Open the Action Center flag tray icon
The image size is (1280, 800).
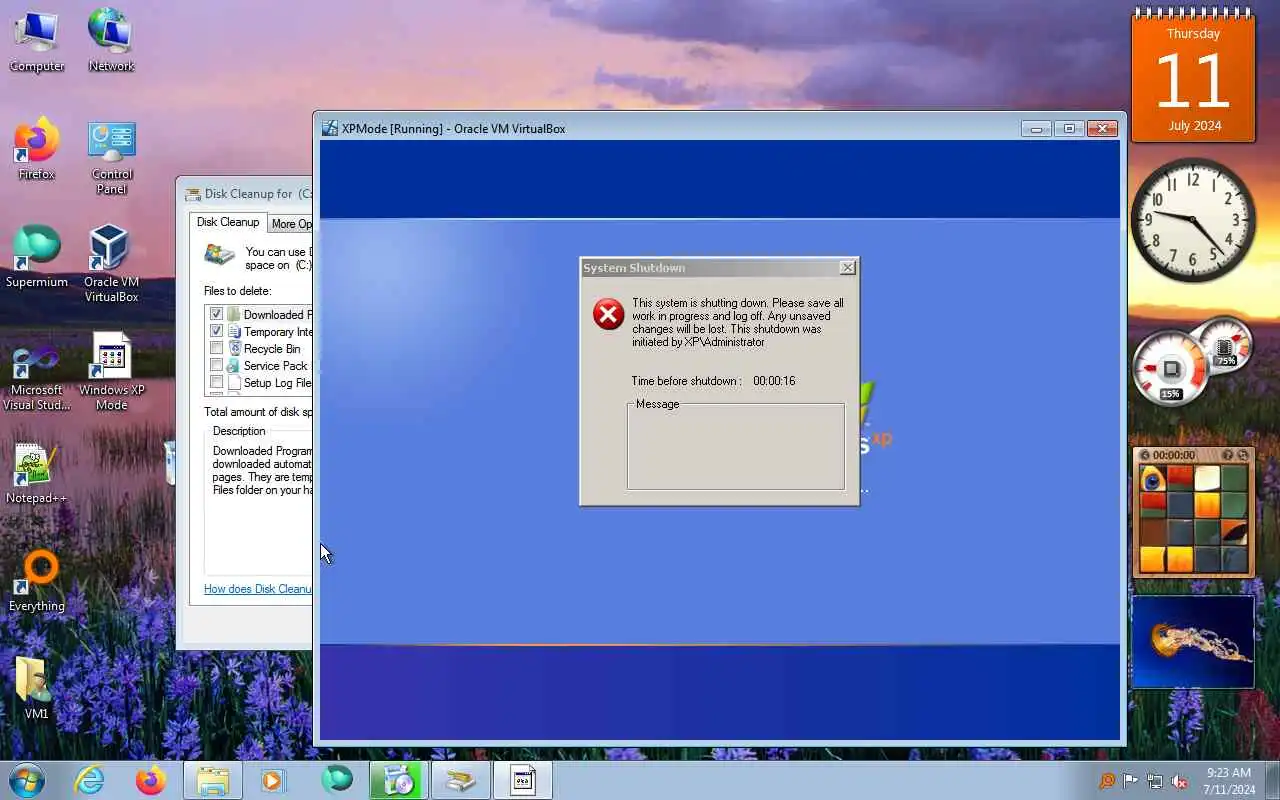click(1130, 781)
